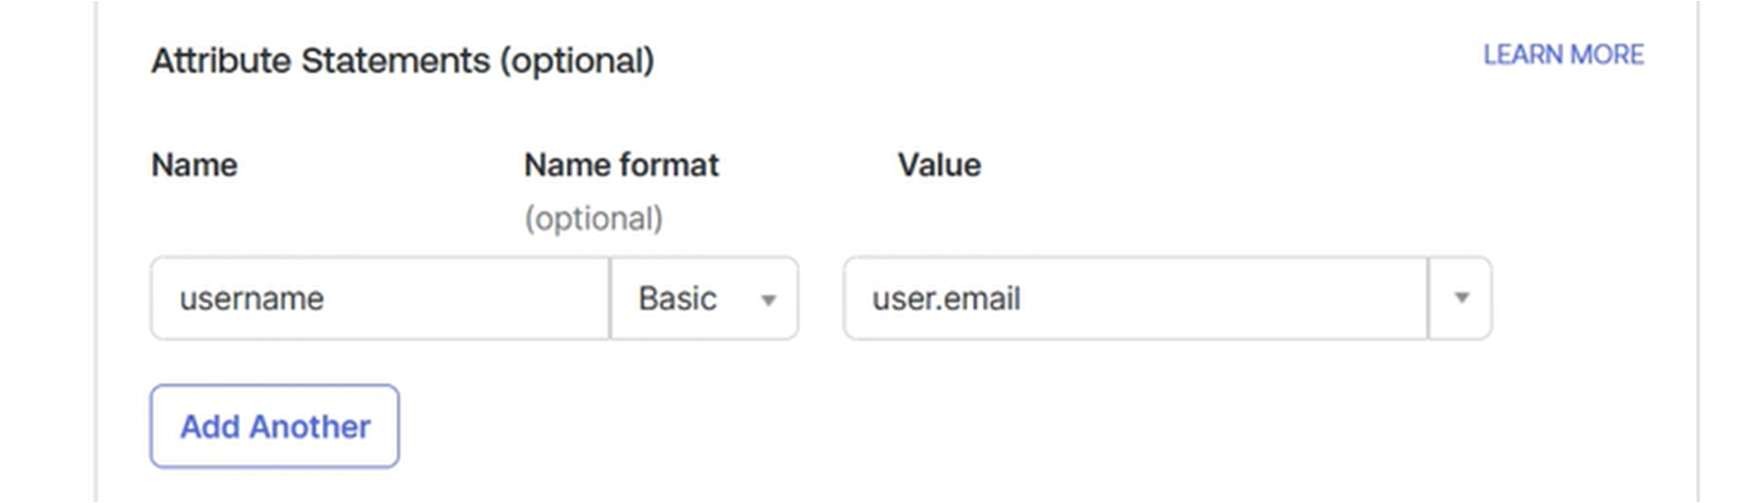Click the (optional) hint under Name format
Viewport: 1745px width, 503px height.
tap(593, 219)
